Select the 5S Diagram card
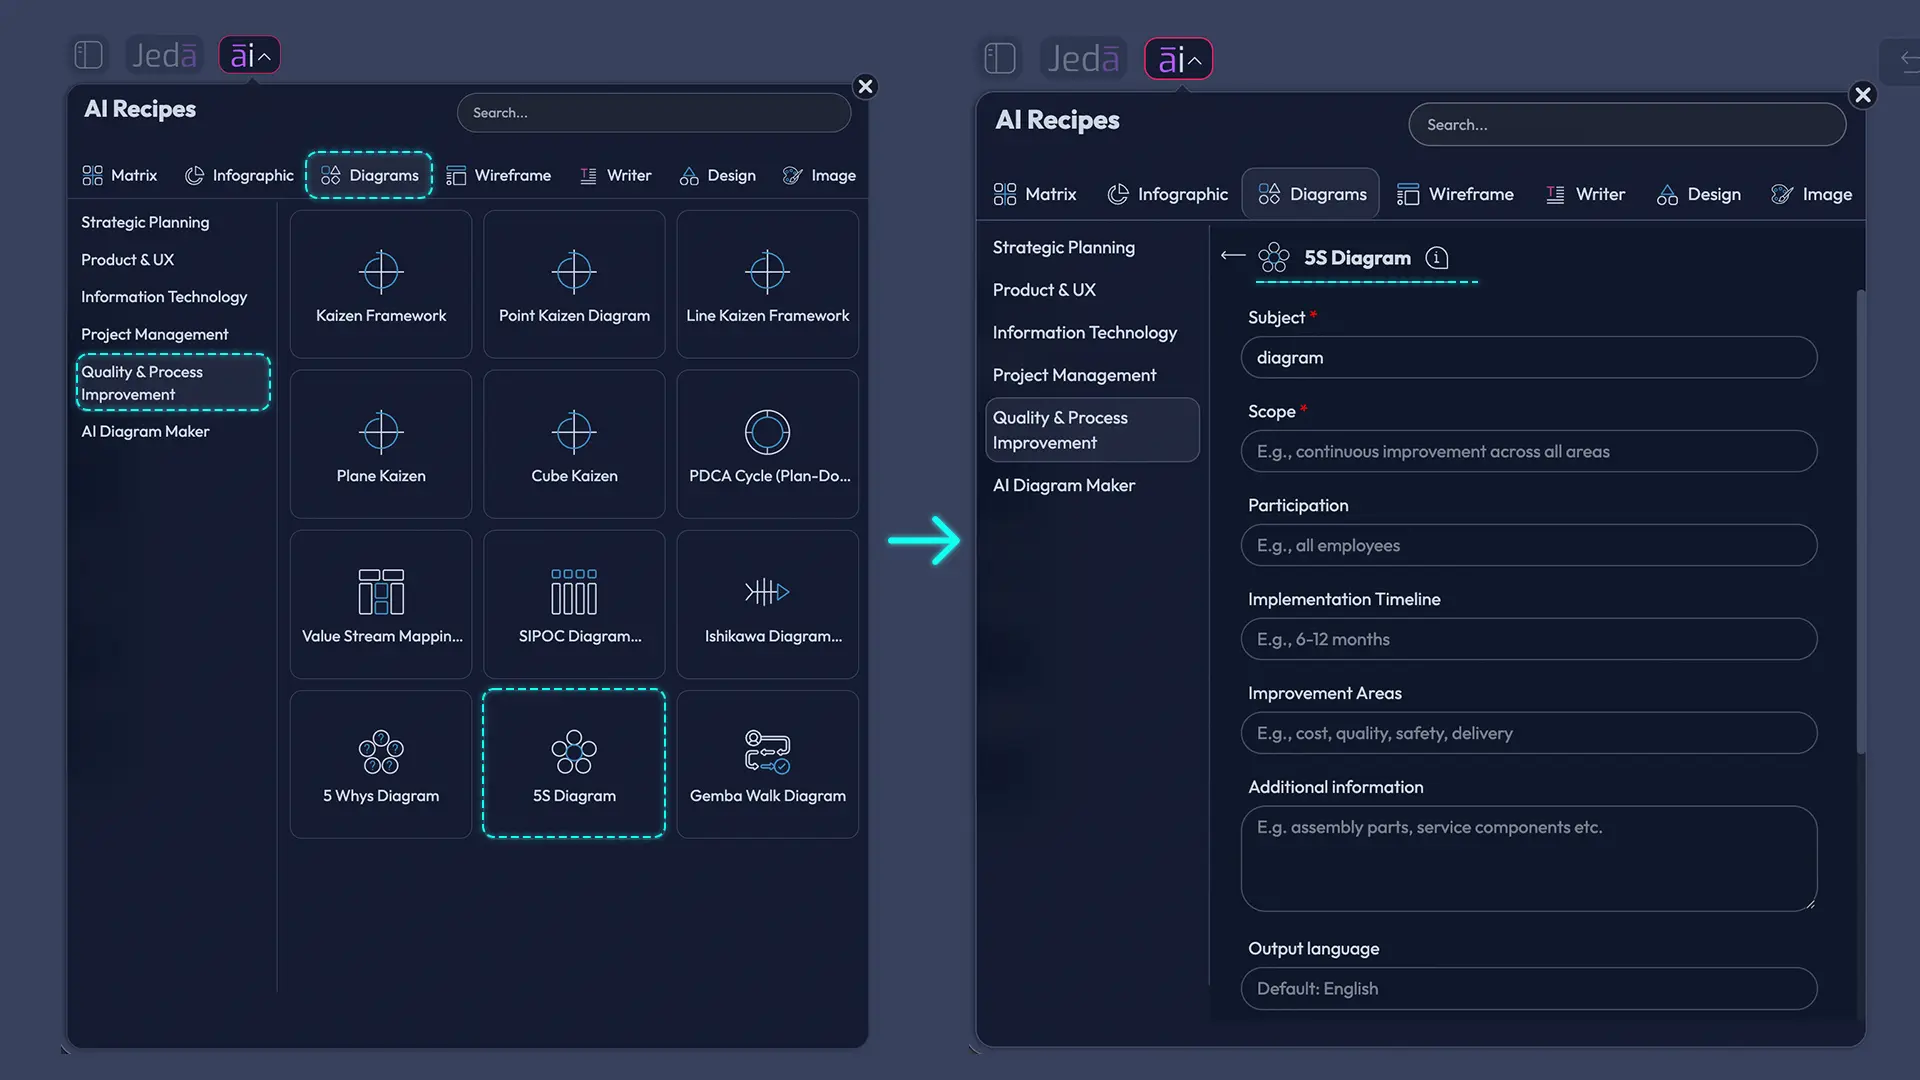The width and height of the screenshot is (1920, 1080). (x=574, y=764)
